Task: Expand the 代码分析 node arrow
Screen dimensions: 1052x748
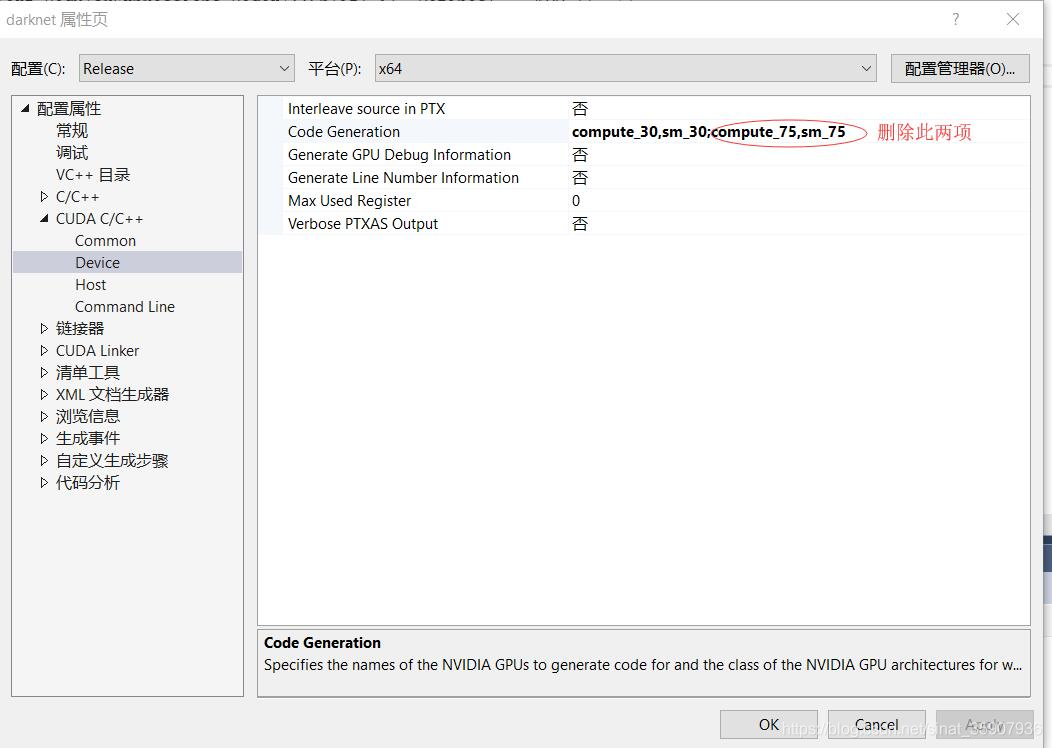Action: (x=44, y=482)
